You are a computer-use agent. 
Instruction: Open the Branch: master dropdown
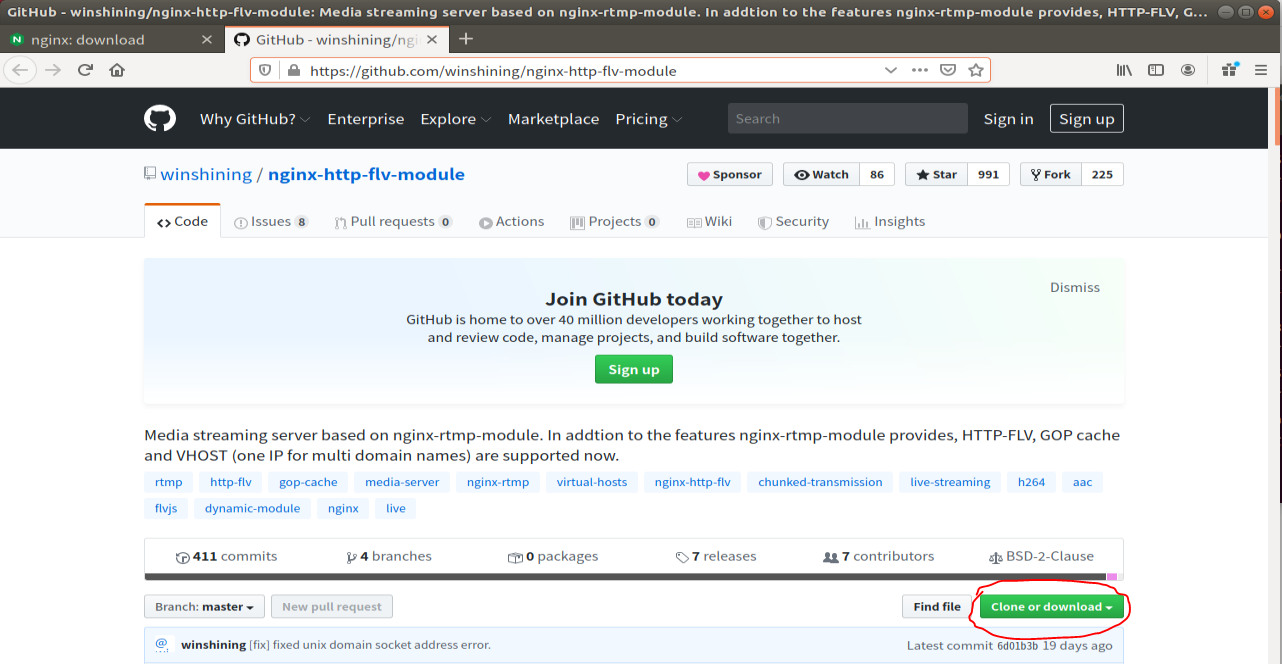205,607
